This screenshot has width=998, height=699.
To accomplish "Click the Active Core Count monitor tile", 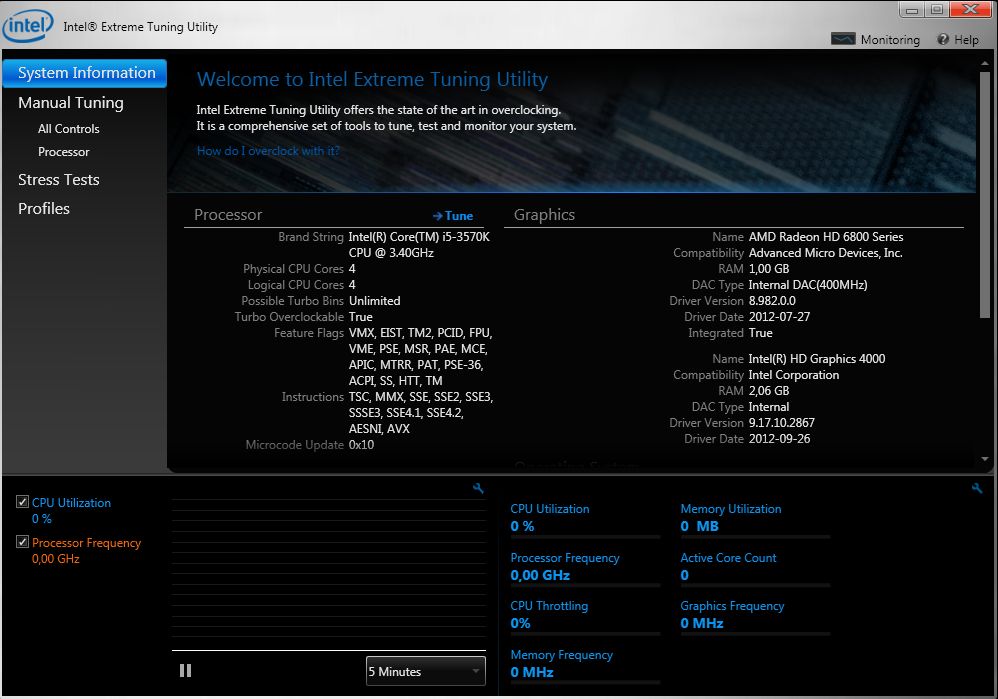I will (755, 567).
